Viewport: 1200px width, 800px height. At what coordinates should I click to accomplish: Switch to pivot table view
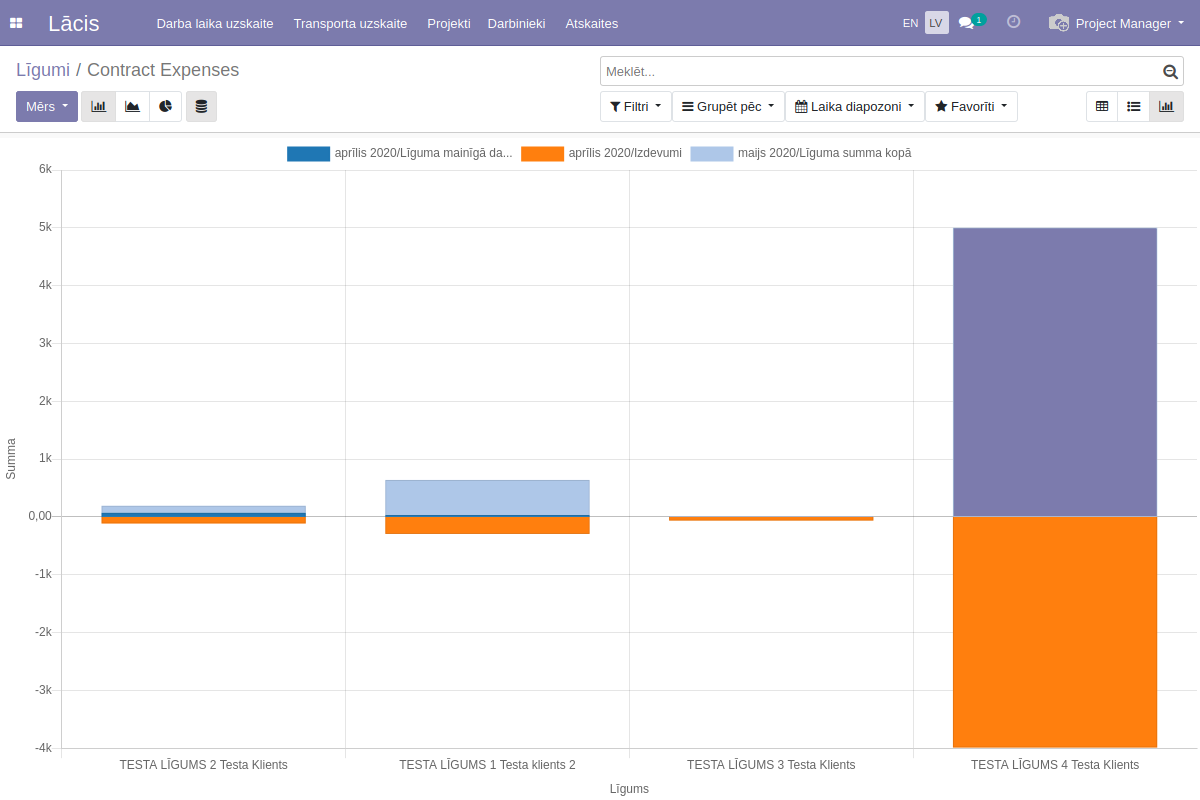click(x=1102, y=106)
